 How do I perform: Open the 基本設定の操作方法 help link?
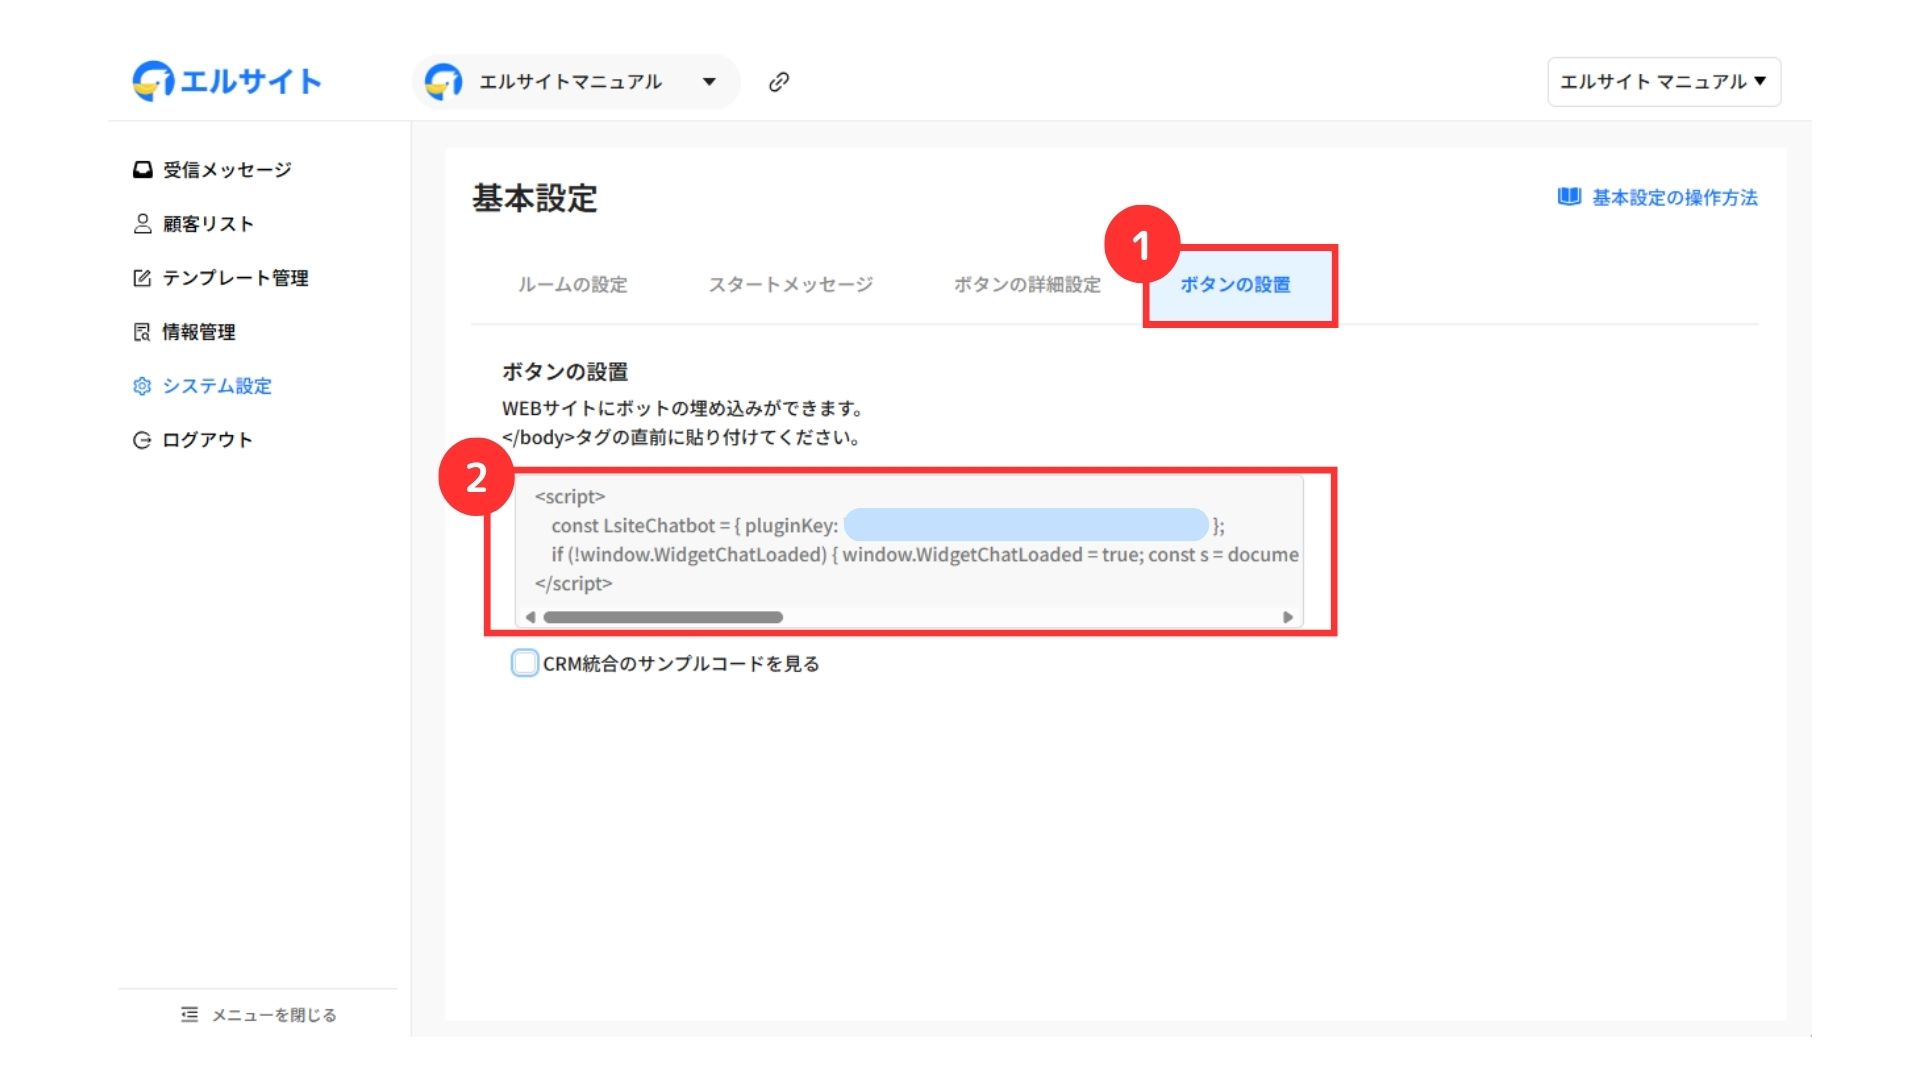[1674, 198]
